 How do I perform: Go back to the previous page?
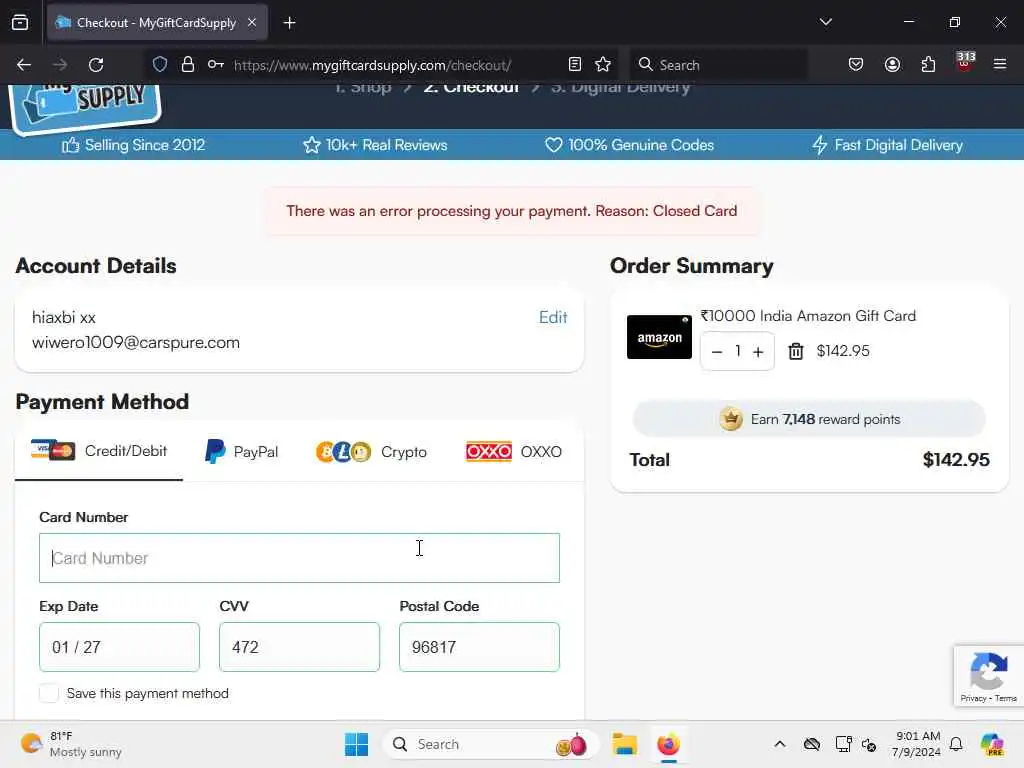point(24,65)
